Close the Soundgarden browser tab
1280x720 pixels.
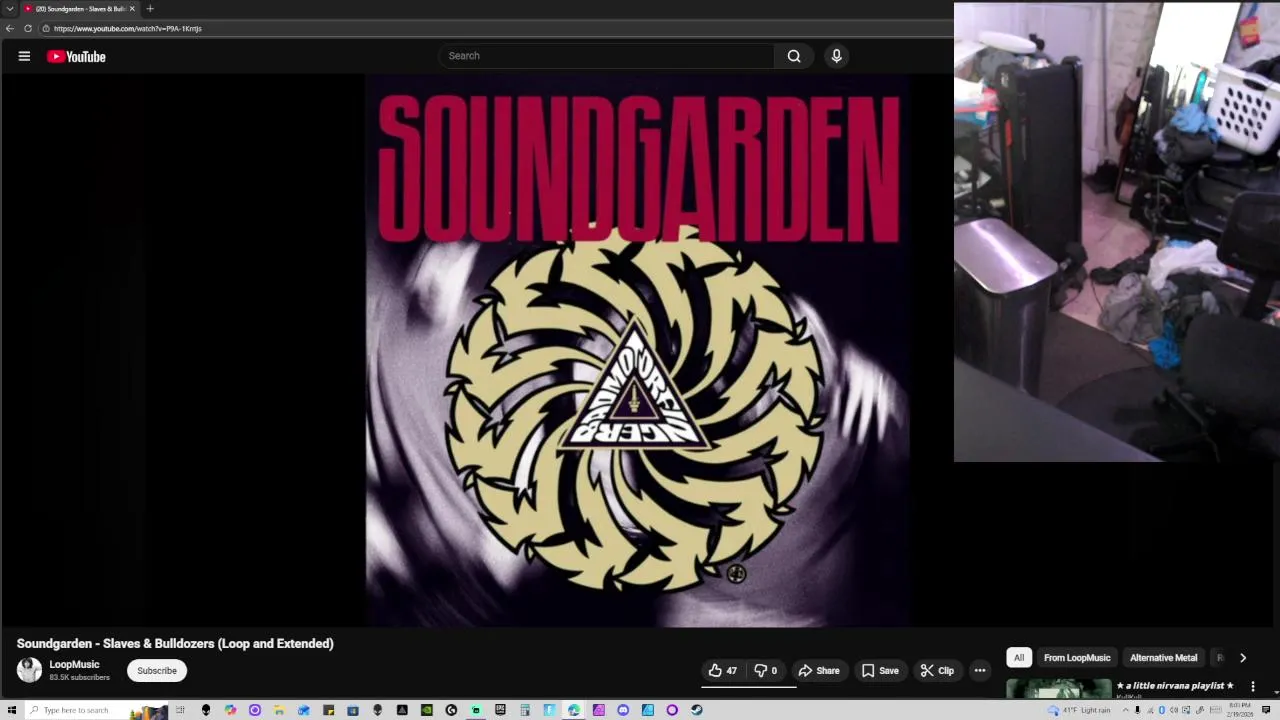pyautogui.click(x=132, y=8)
